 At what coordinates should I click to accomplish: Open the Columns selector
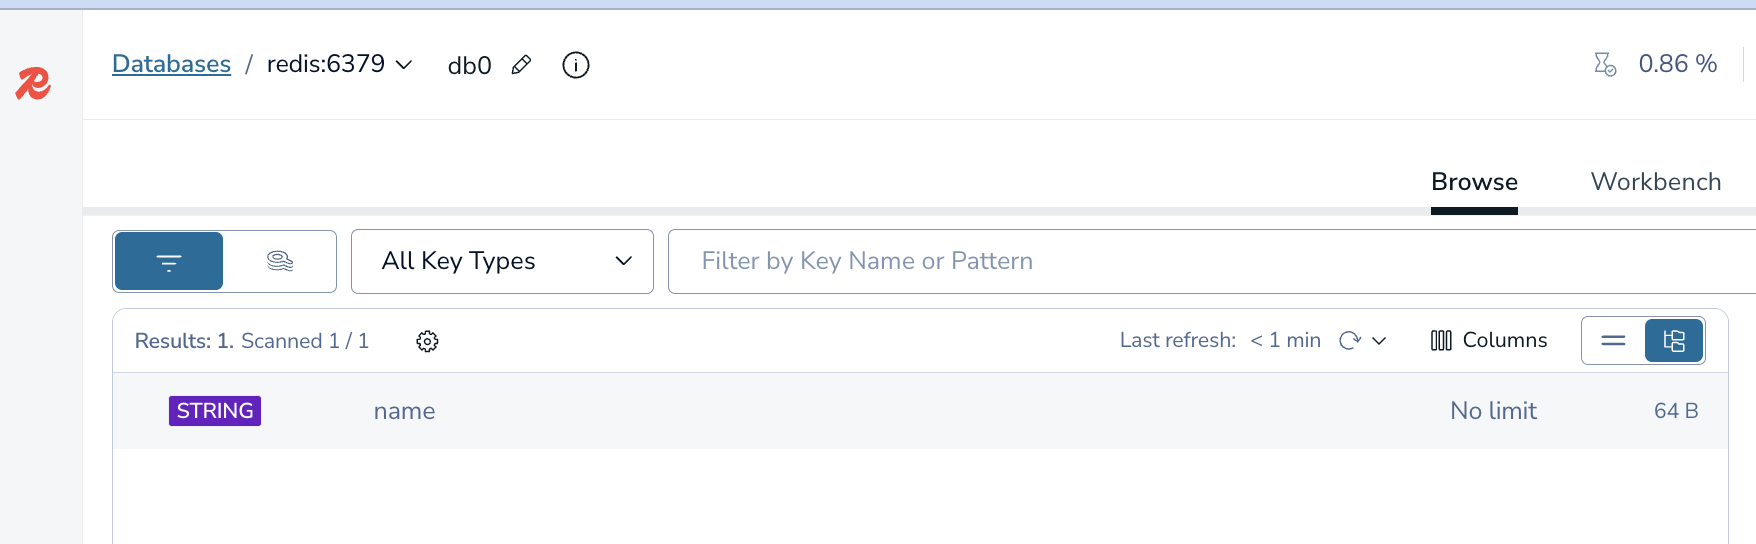click(1489, 341)
